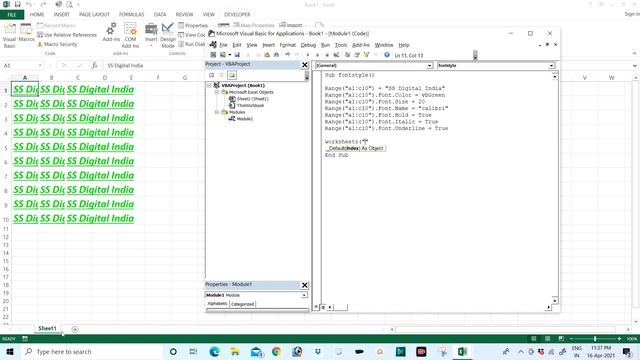Viewport: 640px width, 360px height.
Task: Click the Reset stop icon in VBA toolbar
Action: (327, 55)
